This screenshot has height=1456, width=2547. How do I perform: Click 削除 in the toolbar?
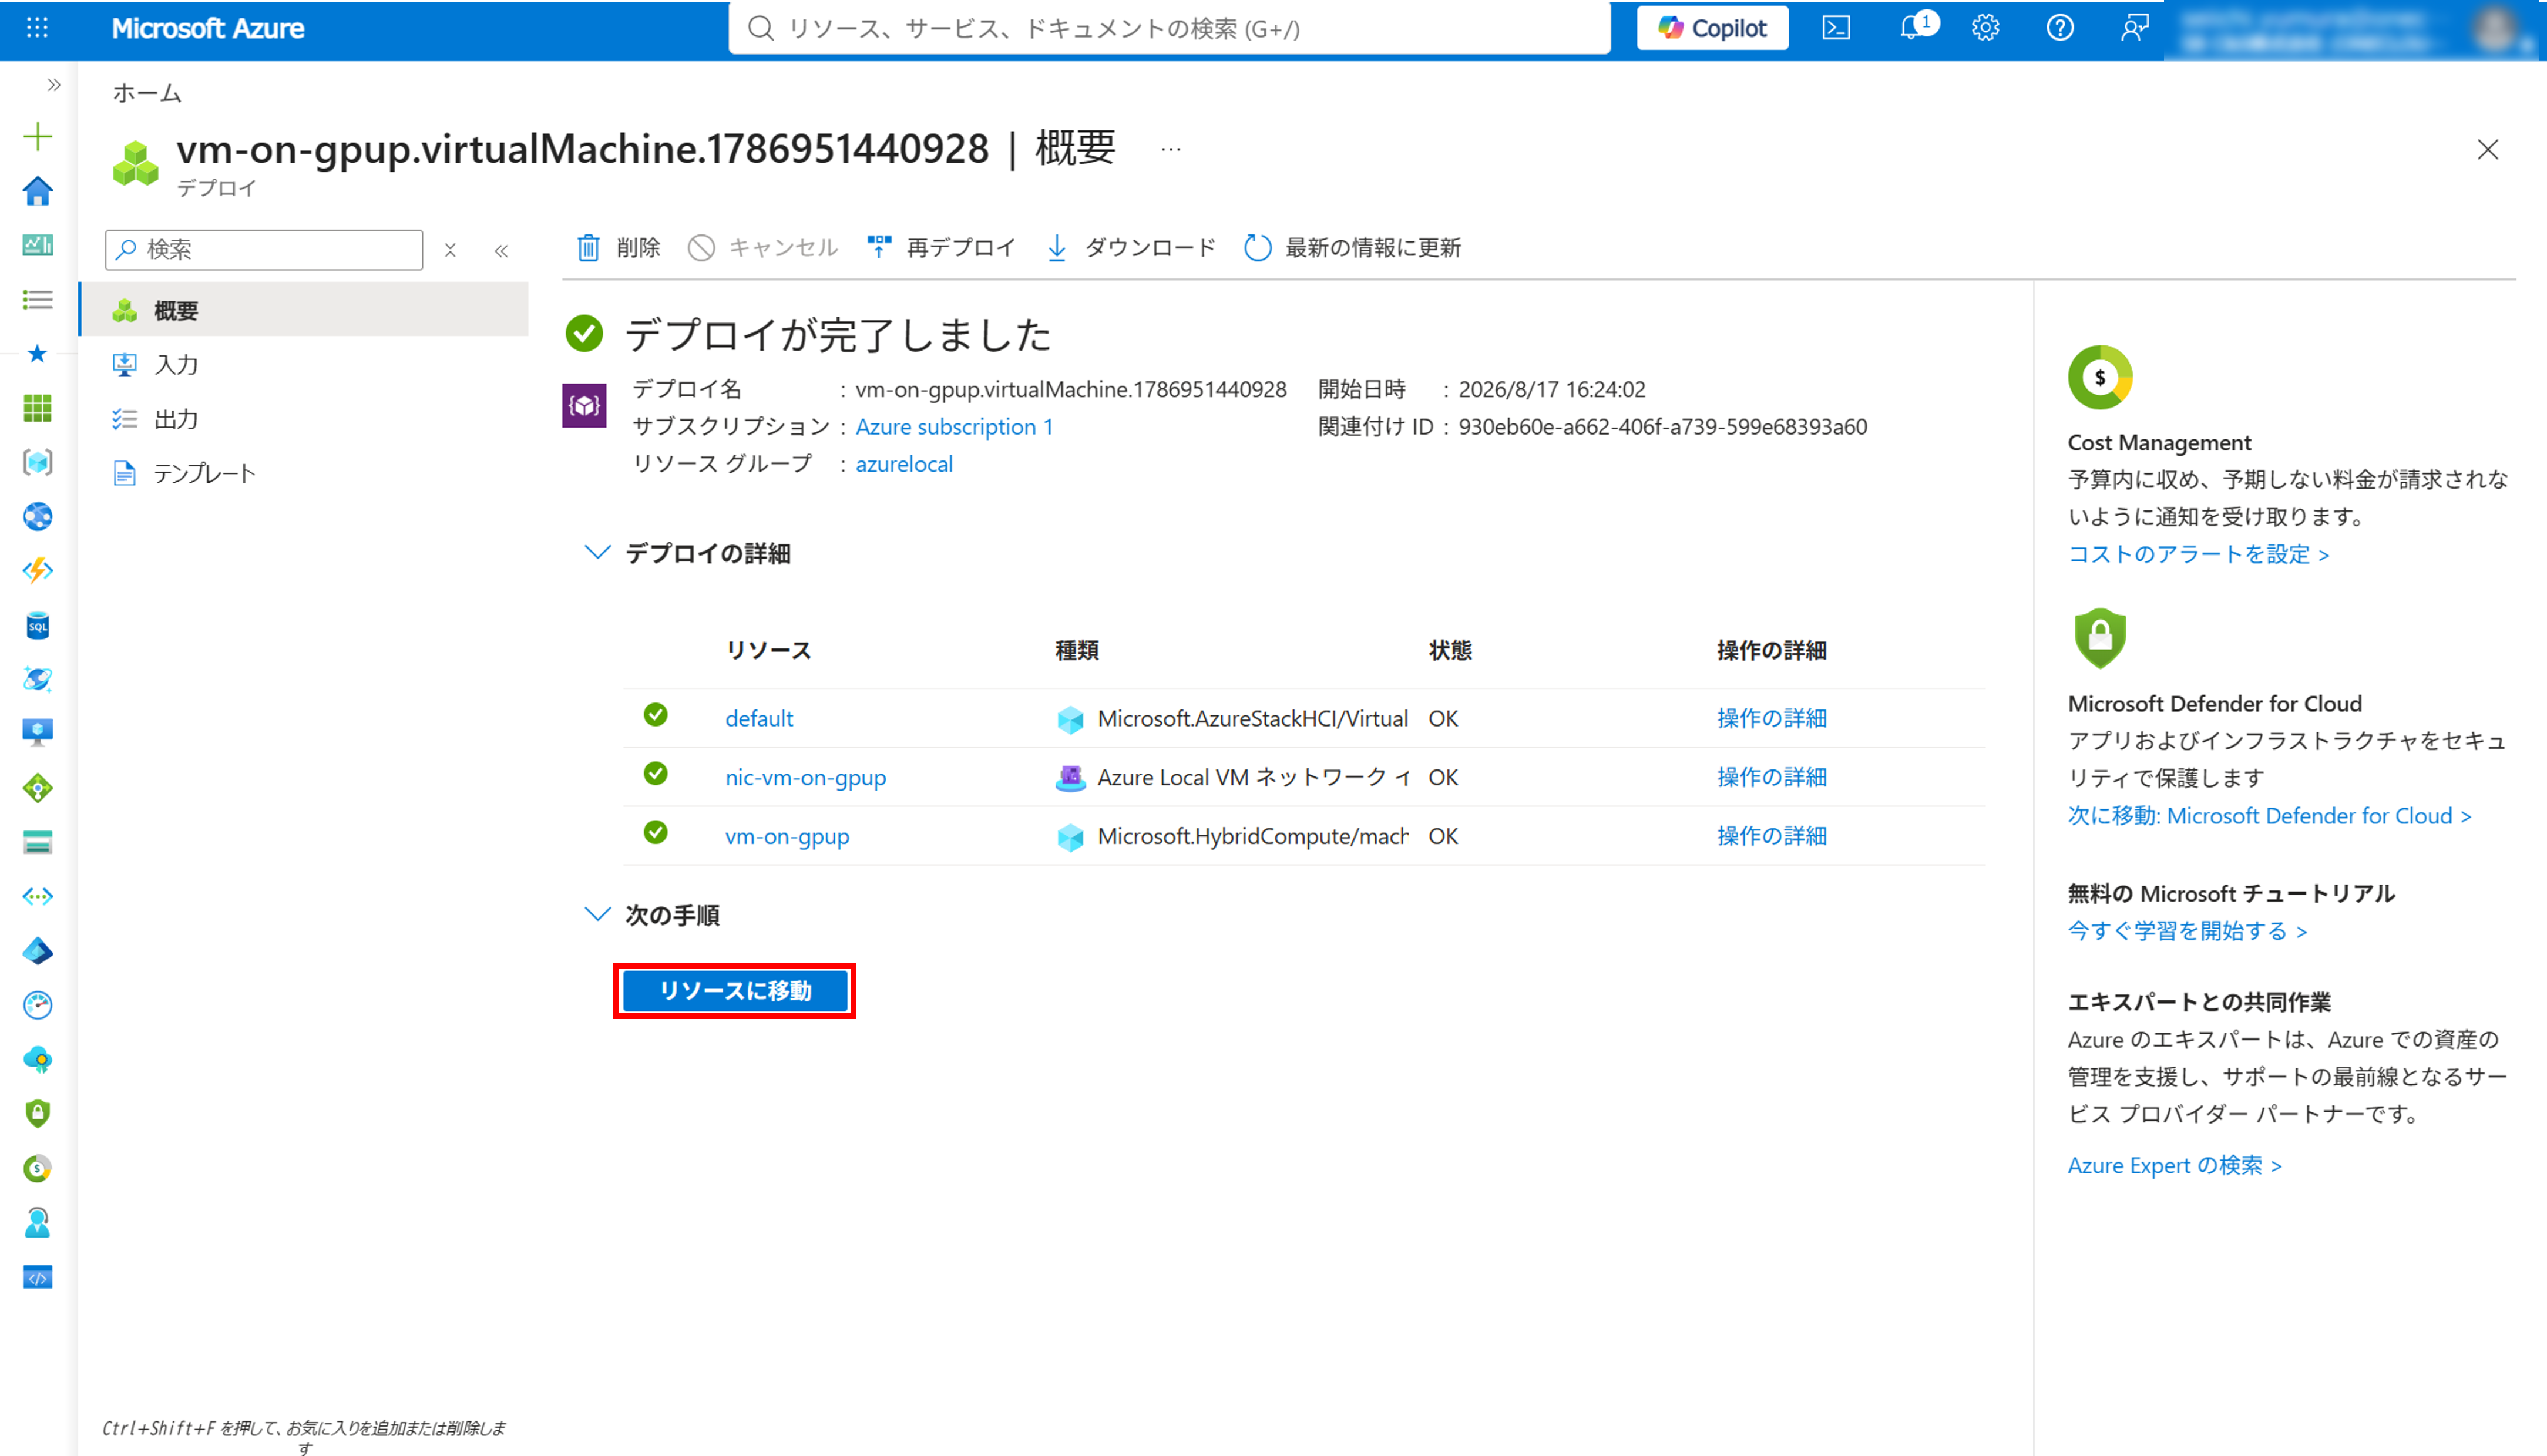pos(619,247)
